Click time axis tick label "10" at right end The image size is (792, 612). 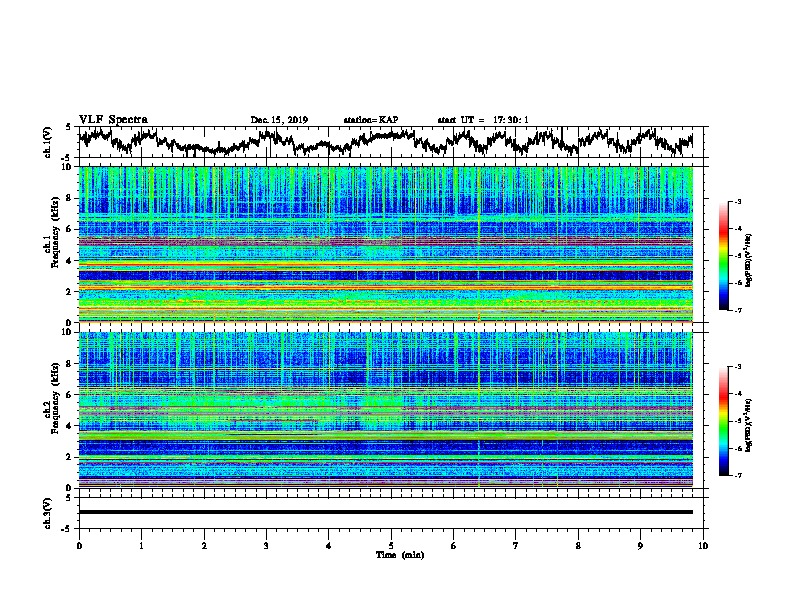pos(703,546)
